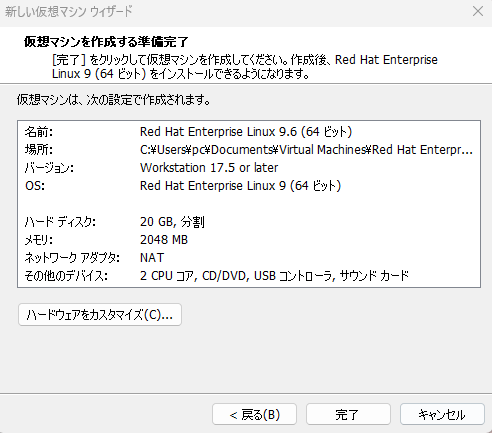Select the 場所 label in the settings list
The height and width of the screenshot is (433, 492).
pyautogui.click(x=39, y=150)
